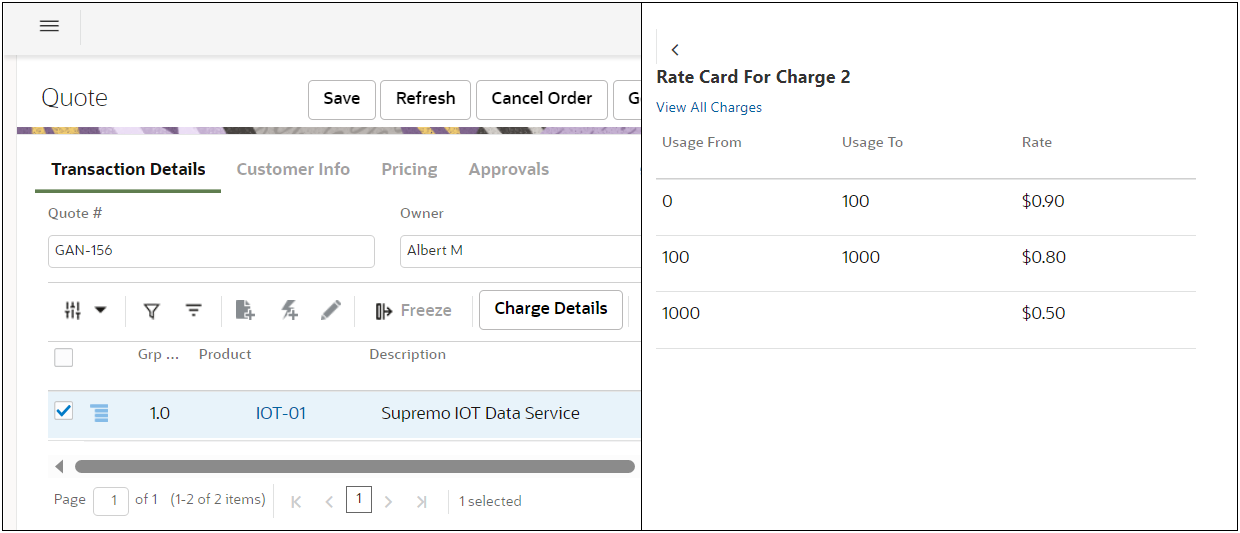
Task: Switch to the Customer Info tab
Action: [x=293, y=169]
